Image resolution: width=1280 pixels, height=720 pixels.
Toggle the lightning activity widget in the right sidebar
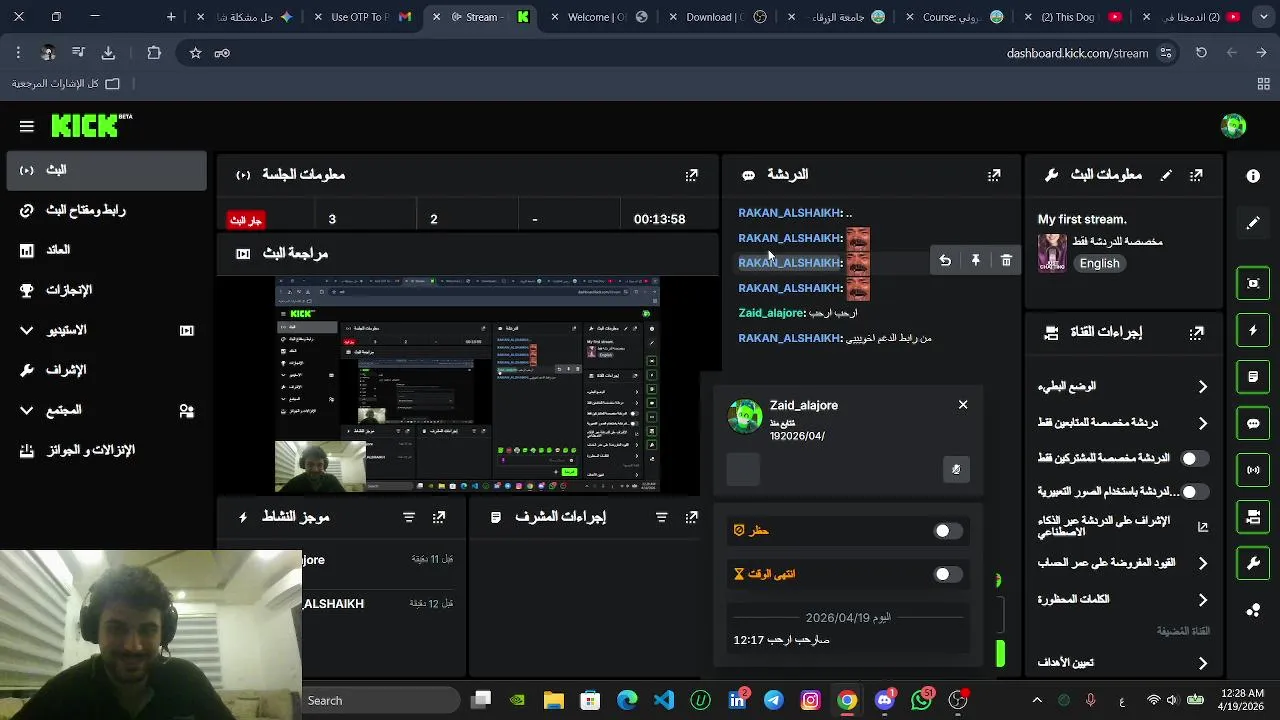[x=1253, y=330]
